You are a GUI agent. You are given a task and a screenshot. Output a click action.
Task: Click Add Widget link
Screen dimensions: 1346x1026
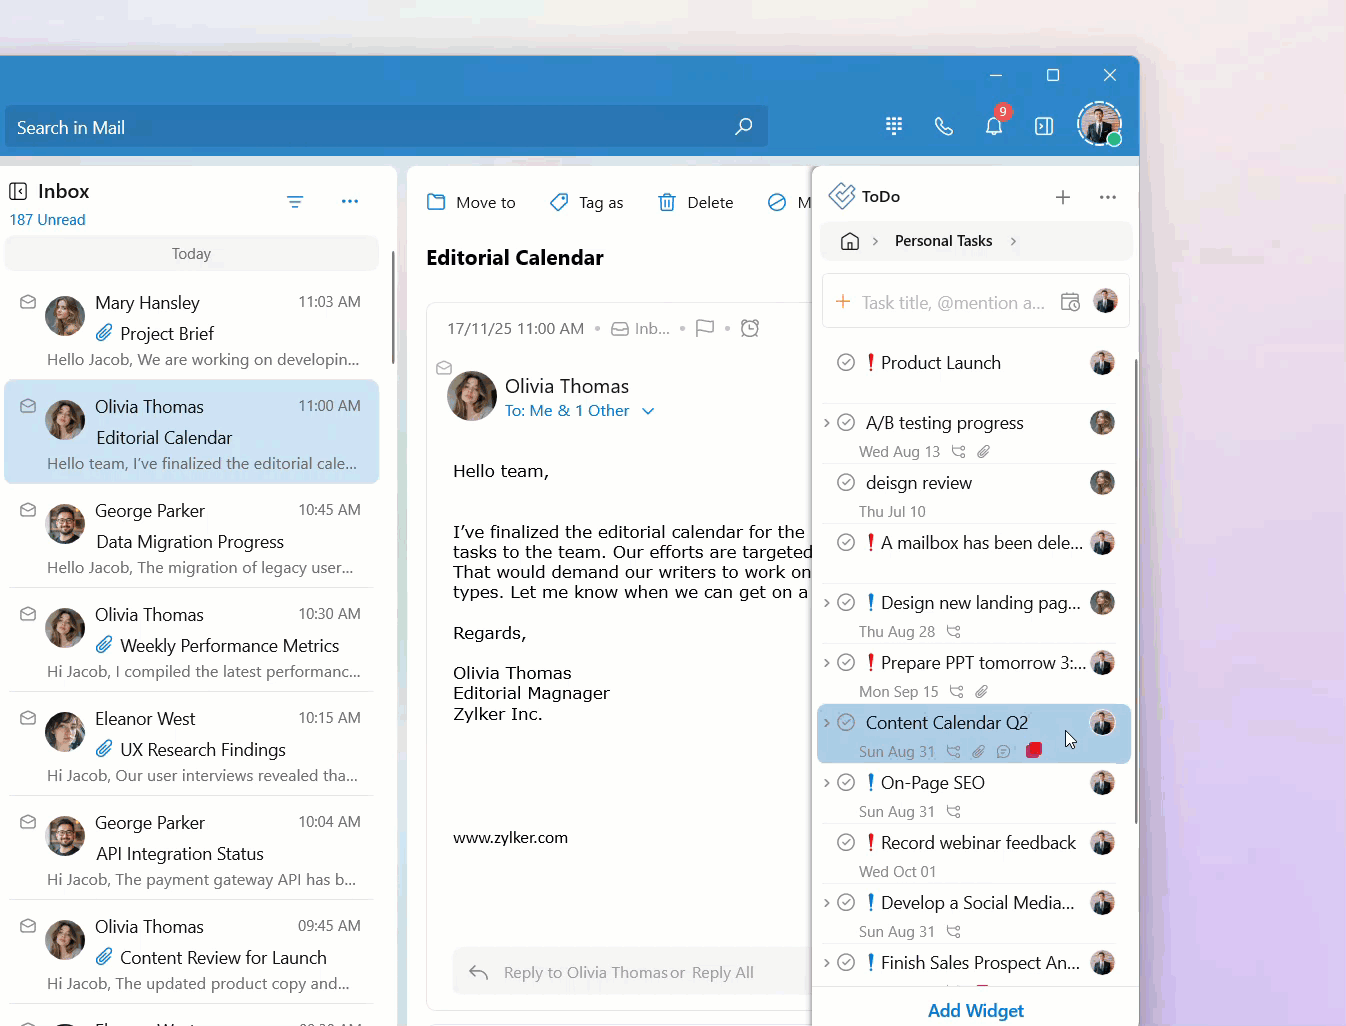point(975,1011)
